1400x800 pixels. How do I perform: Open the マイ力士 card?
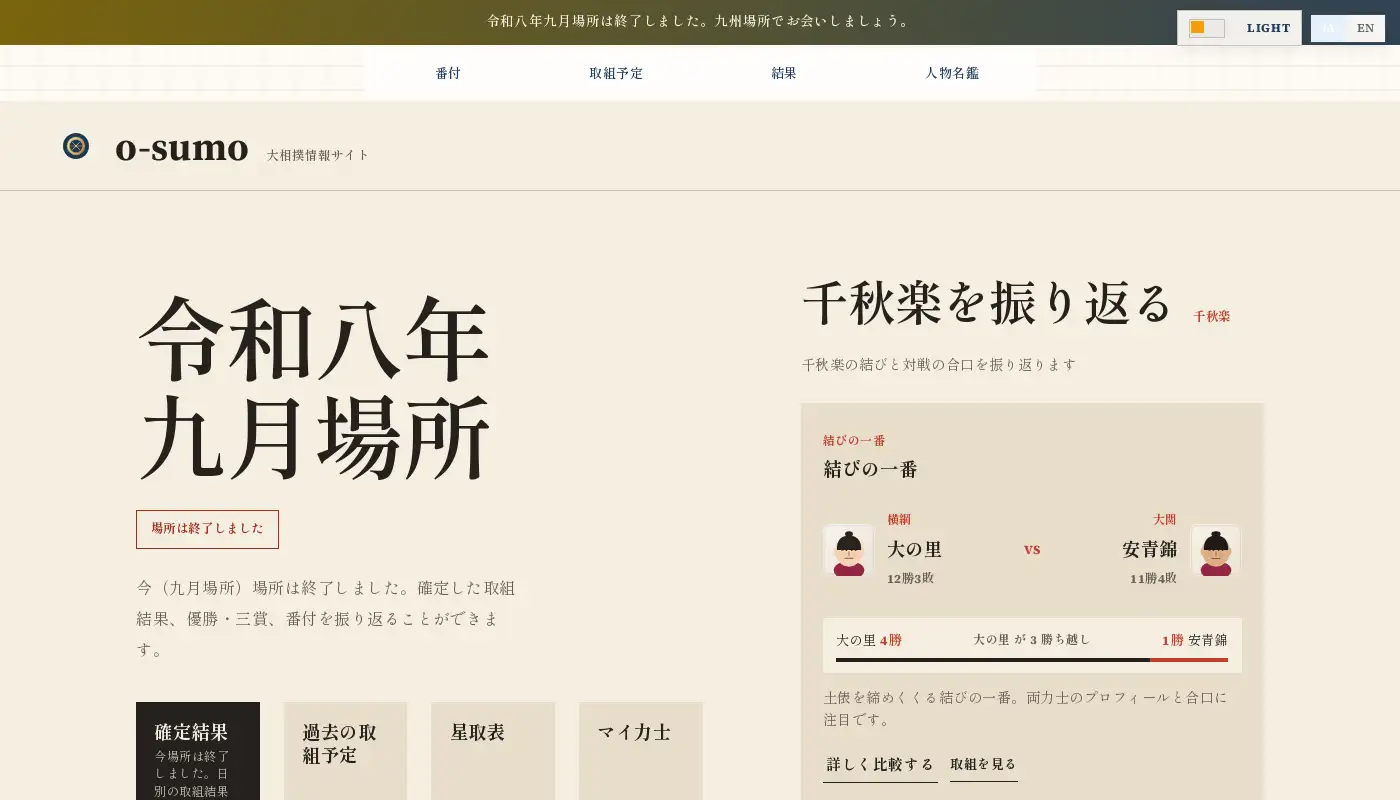click(641, 751)
